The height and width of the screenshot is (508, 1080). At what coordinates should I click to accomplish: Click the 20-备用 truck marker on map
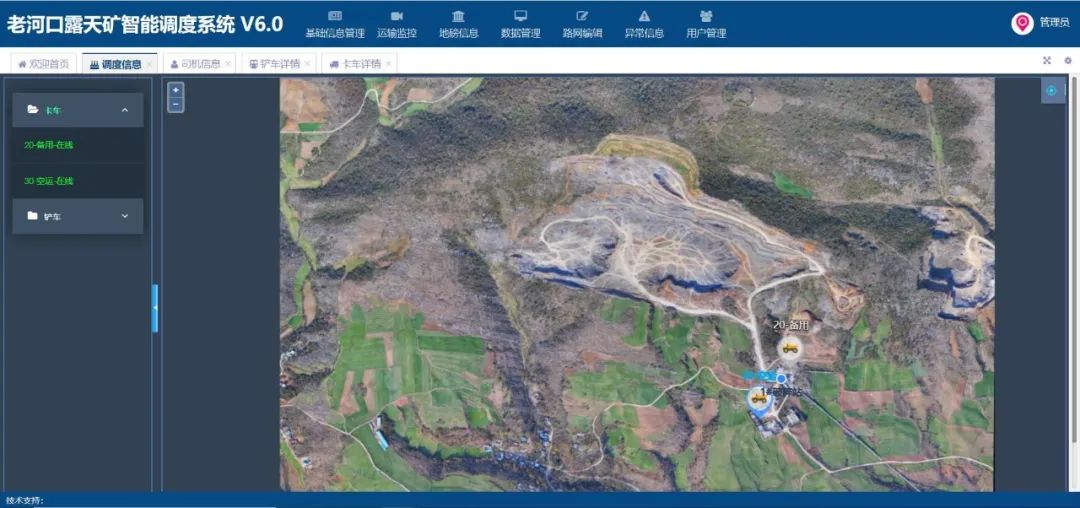[790, 348]
